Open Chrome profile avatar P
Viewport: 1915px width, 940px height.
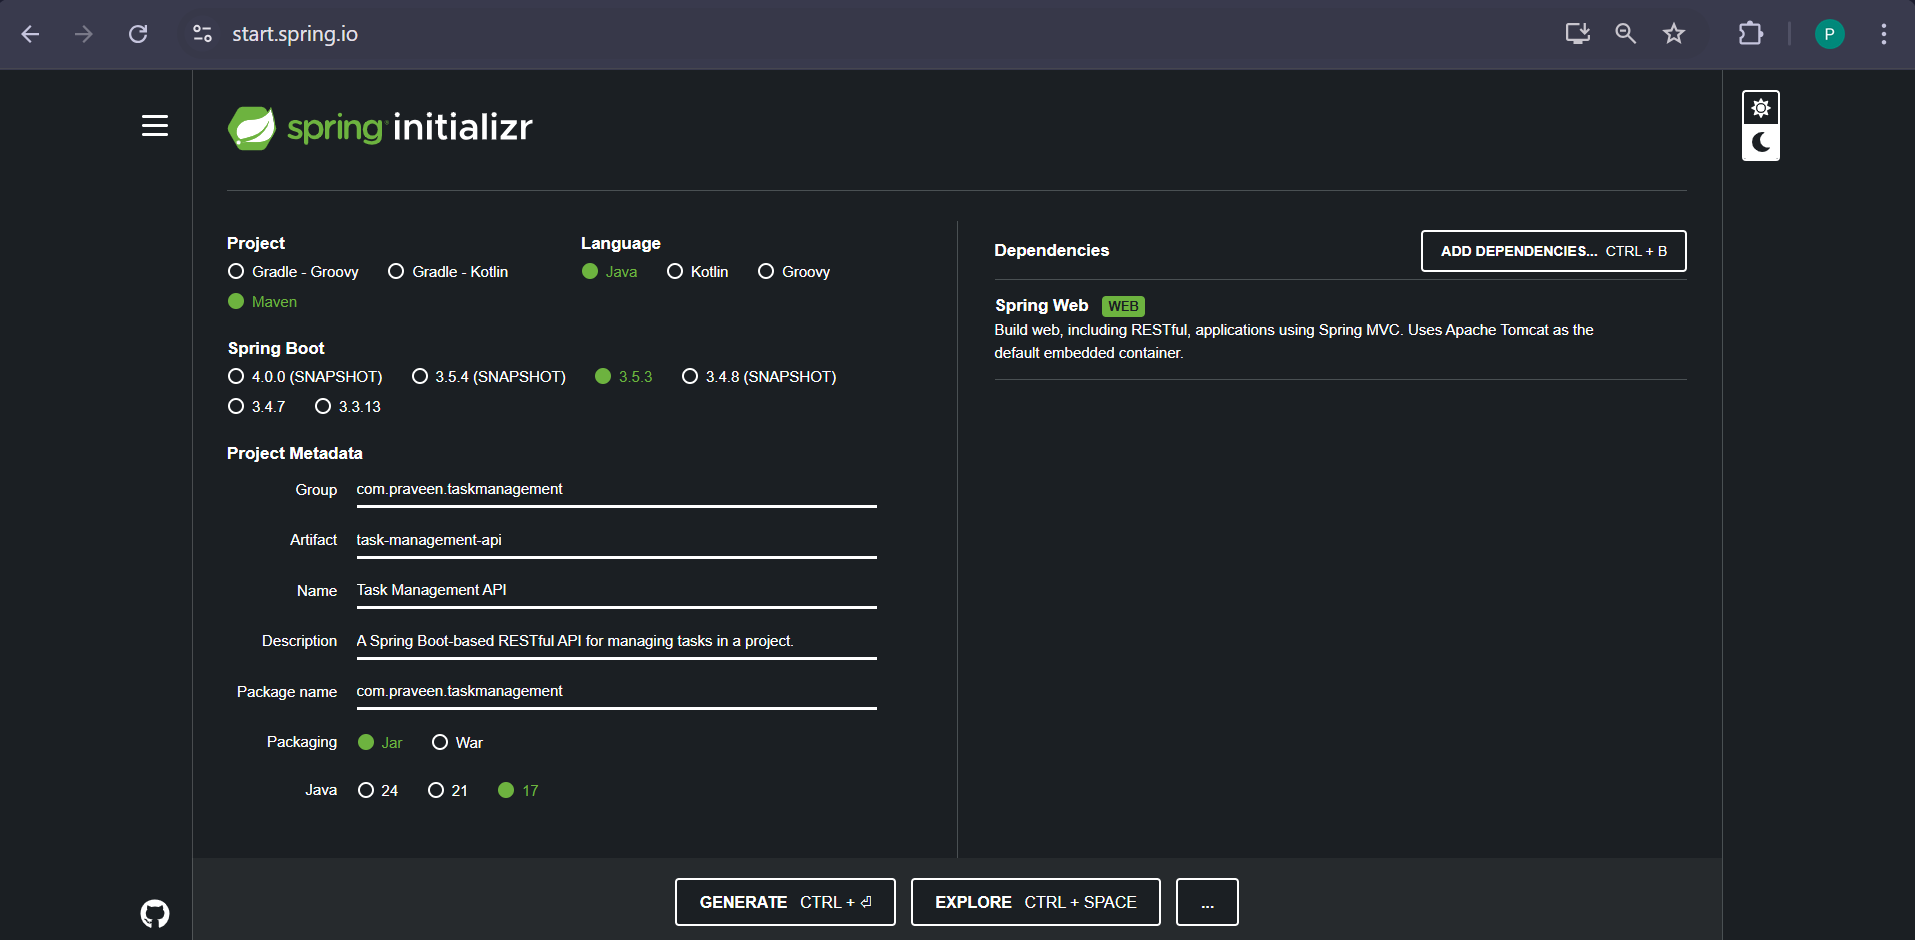coord(1830,34)
